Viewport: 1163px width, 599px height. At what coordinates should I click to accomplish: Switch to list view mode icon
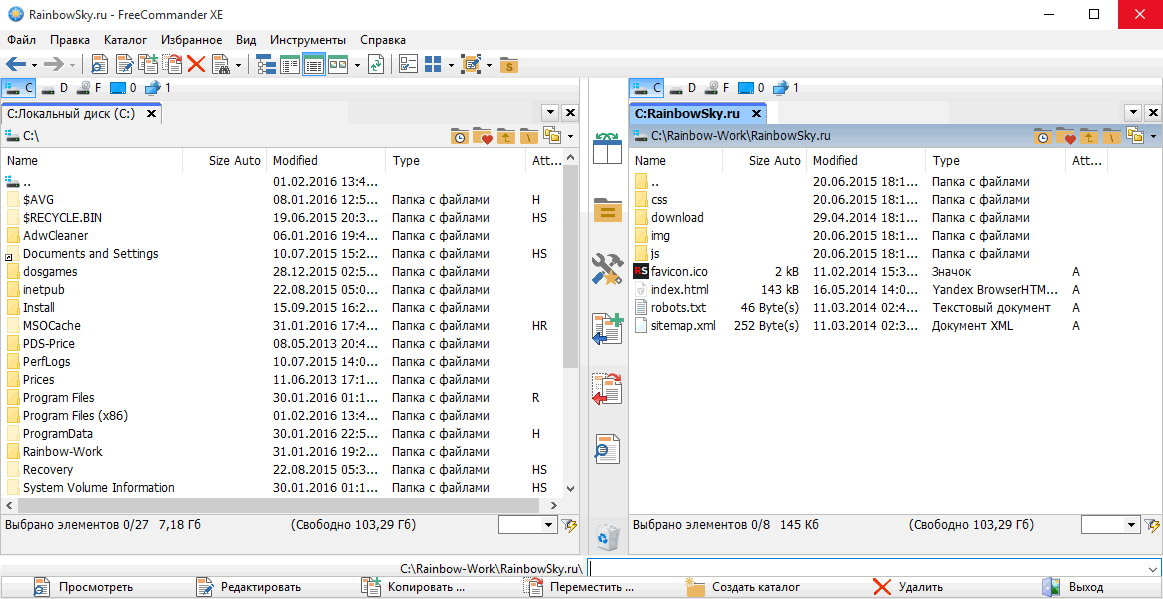(x=289, y=64)
